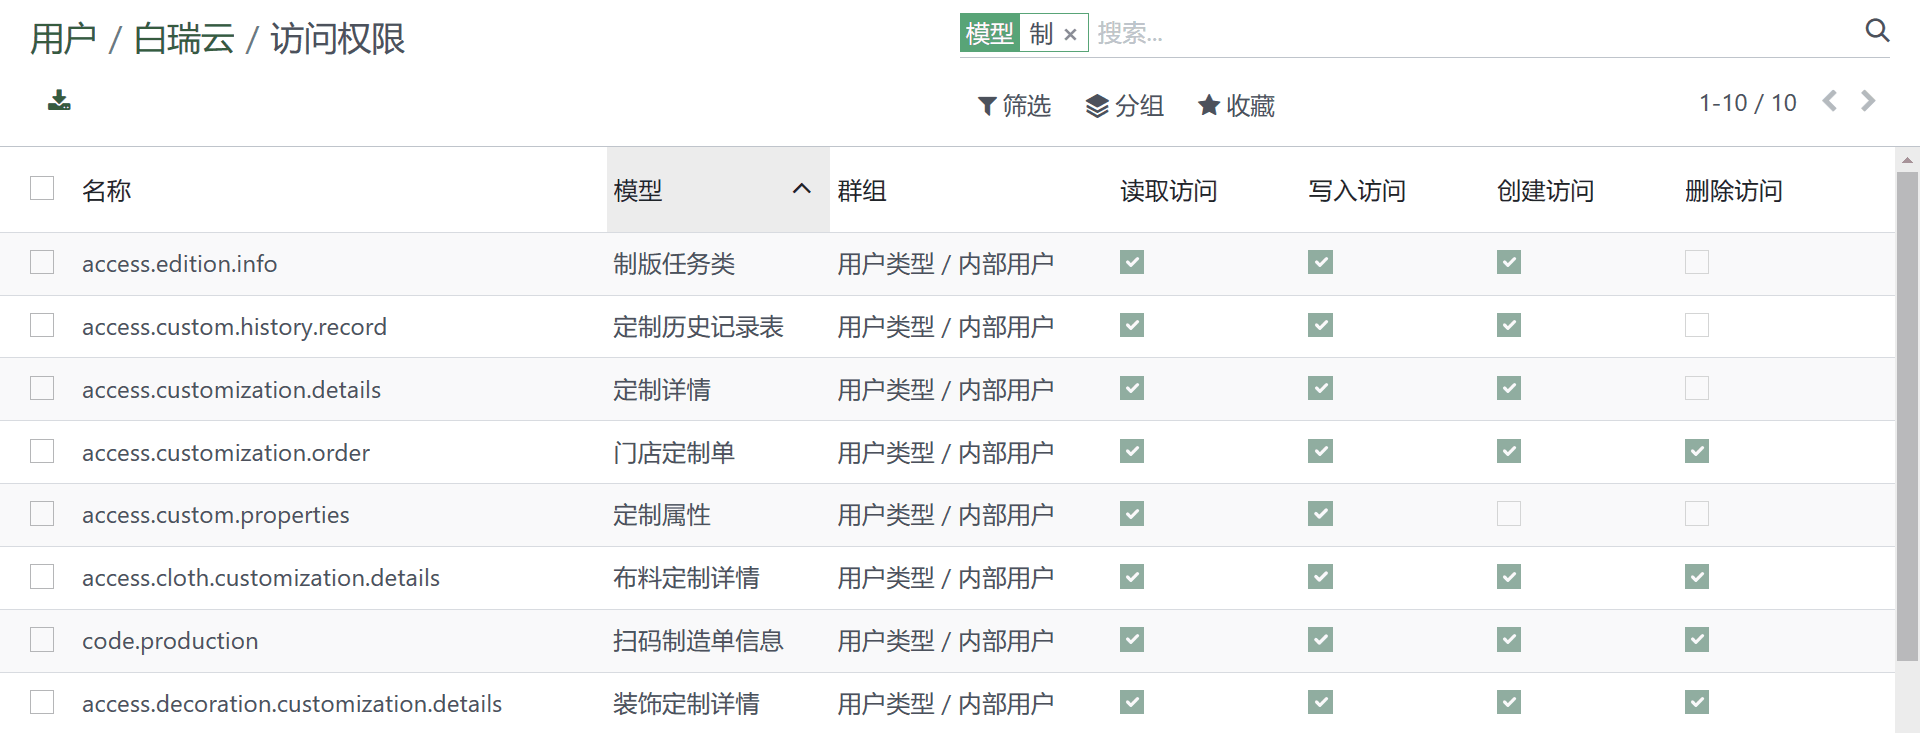Sort by 模型 column header
This screenshot has height=733, width=1920.
click(718, 190)
